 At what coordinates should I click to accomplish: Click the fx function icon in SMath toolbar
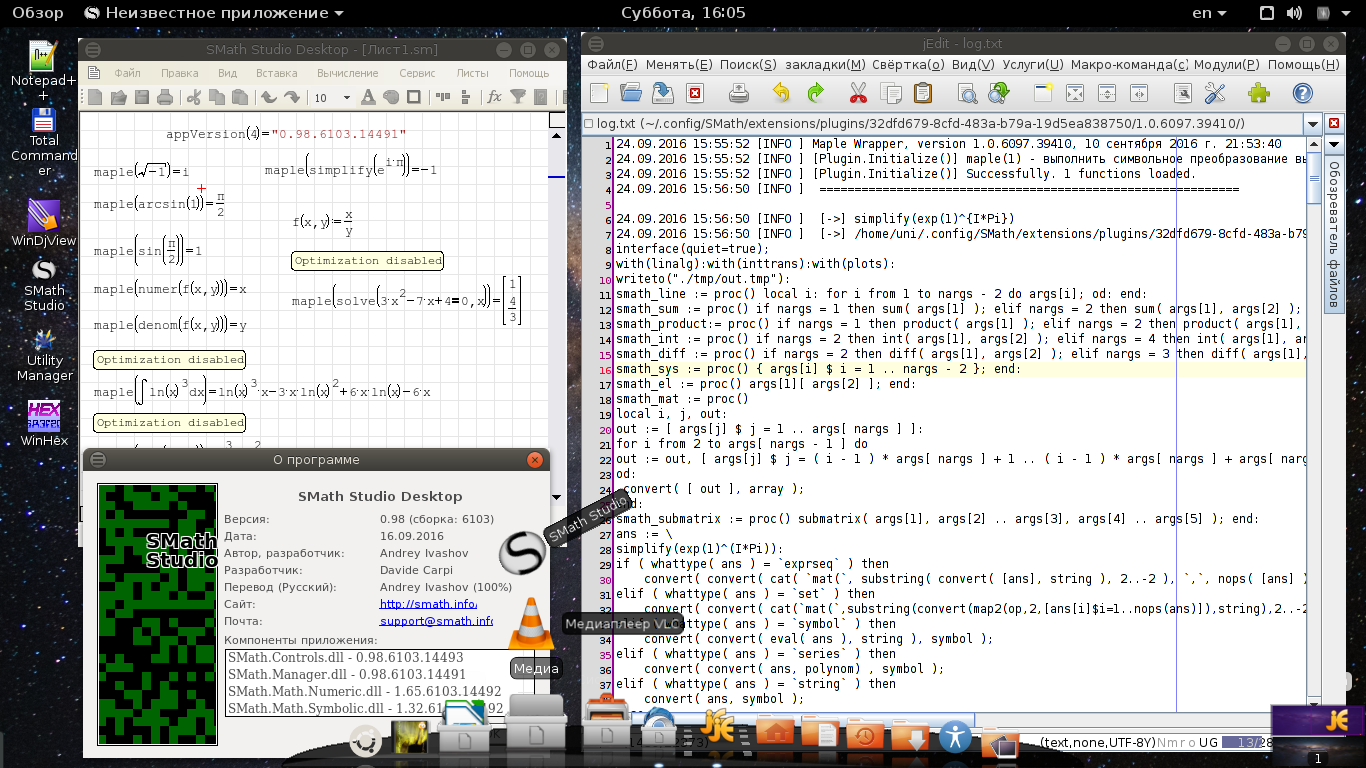coord(494,97)
